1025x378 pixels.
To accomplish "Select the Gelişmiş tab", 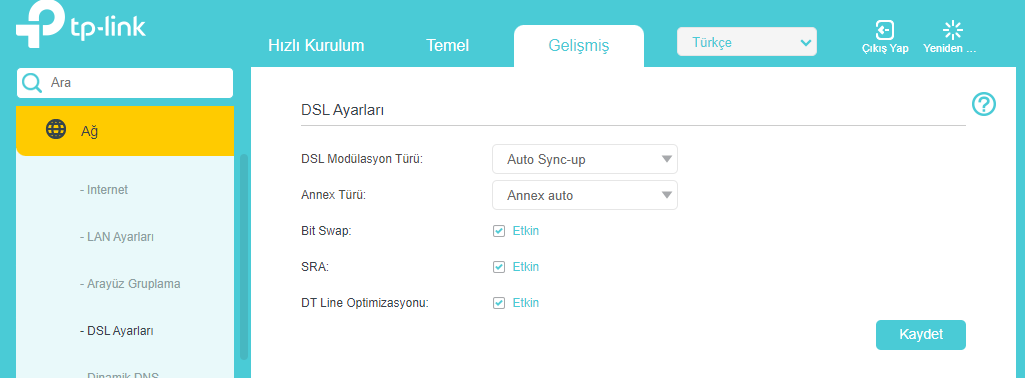I will point(579,46).
